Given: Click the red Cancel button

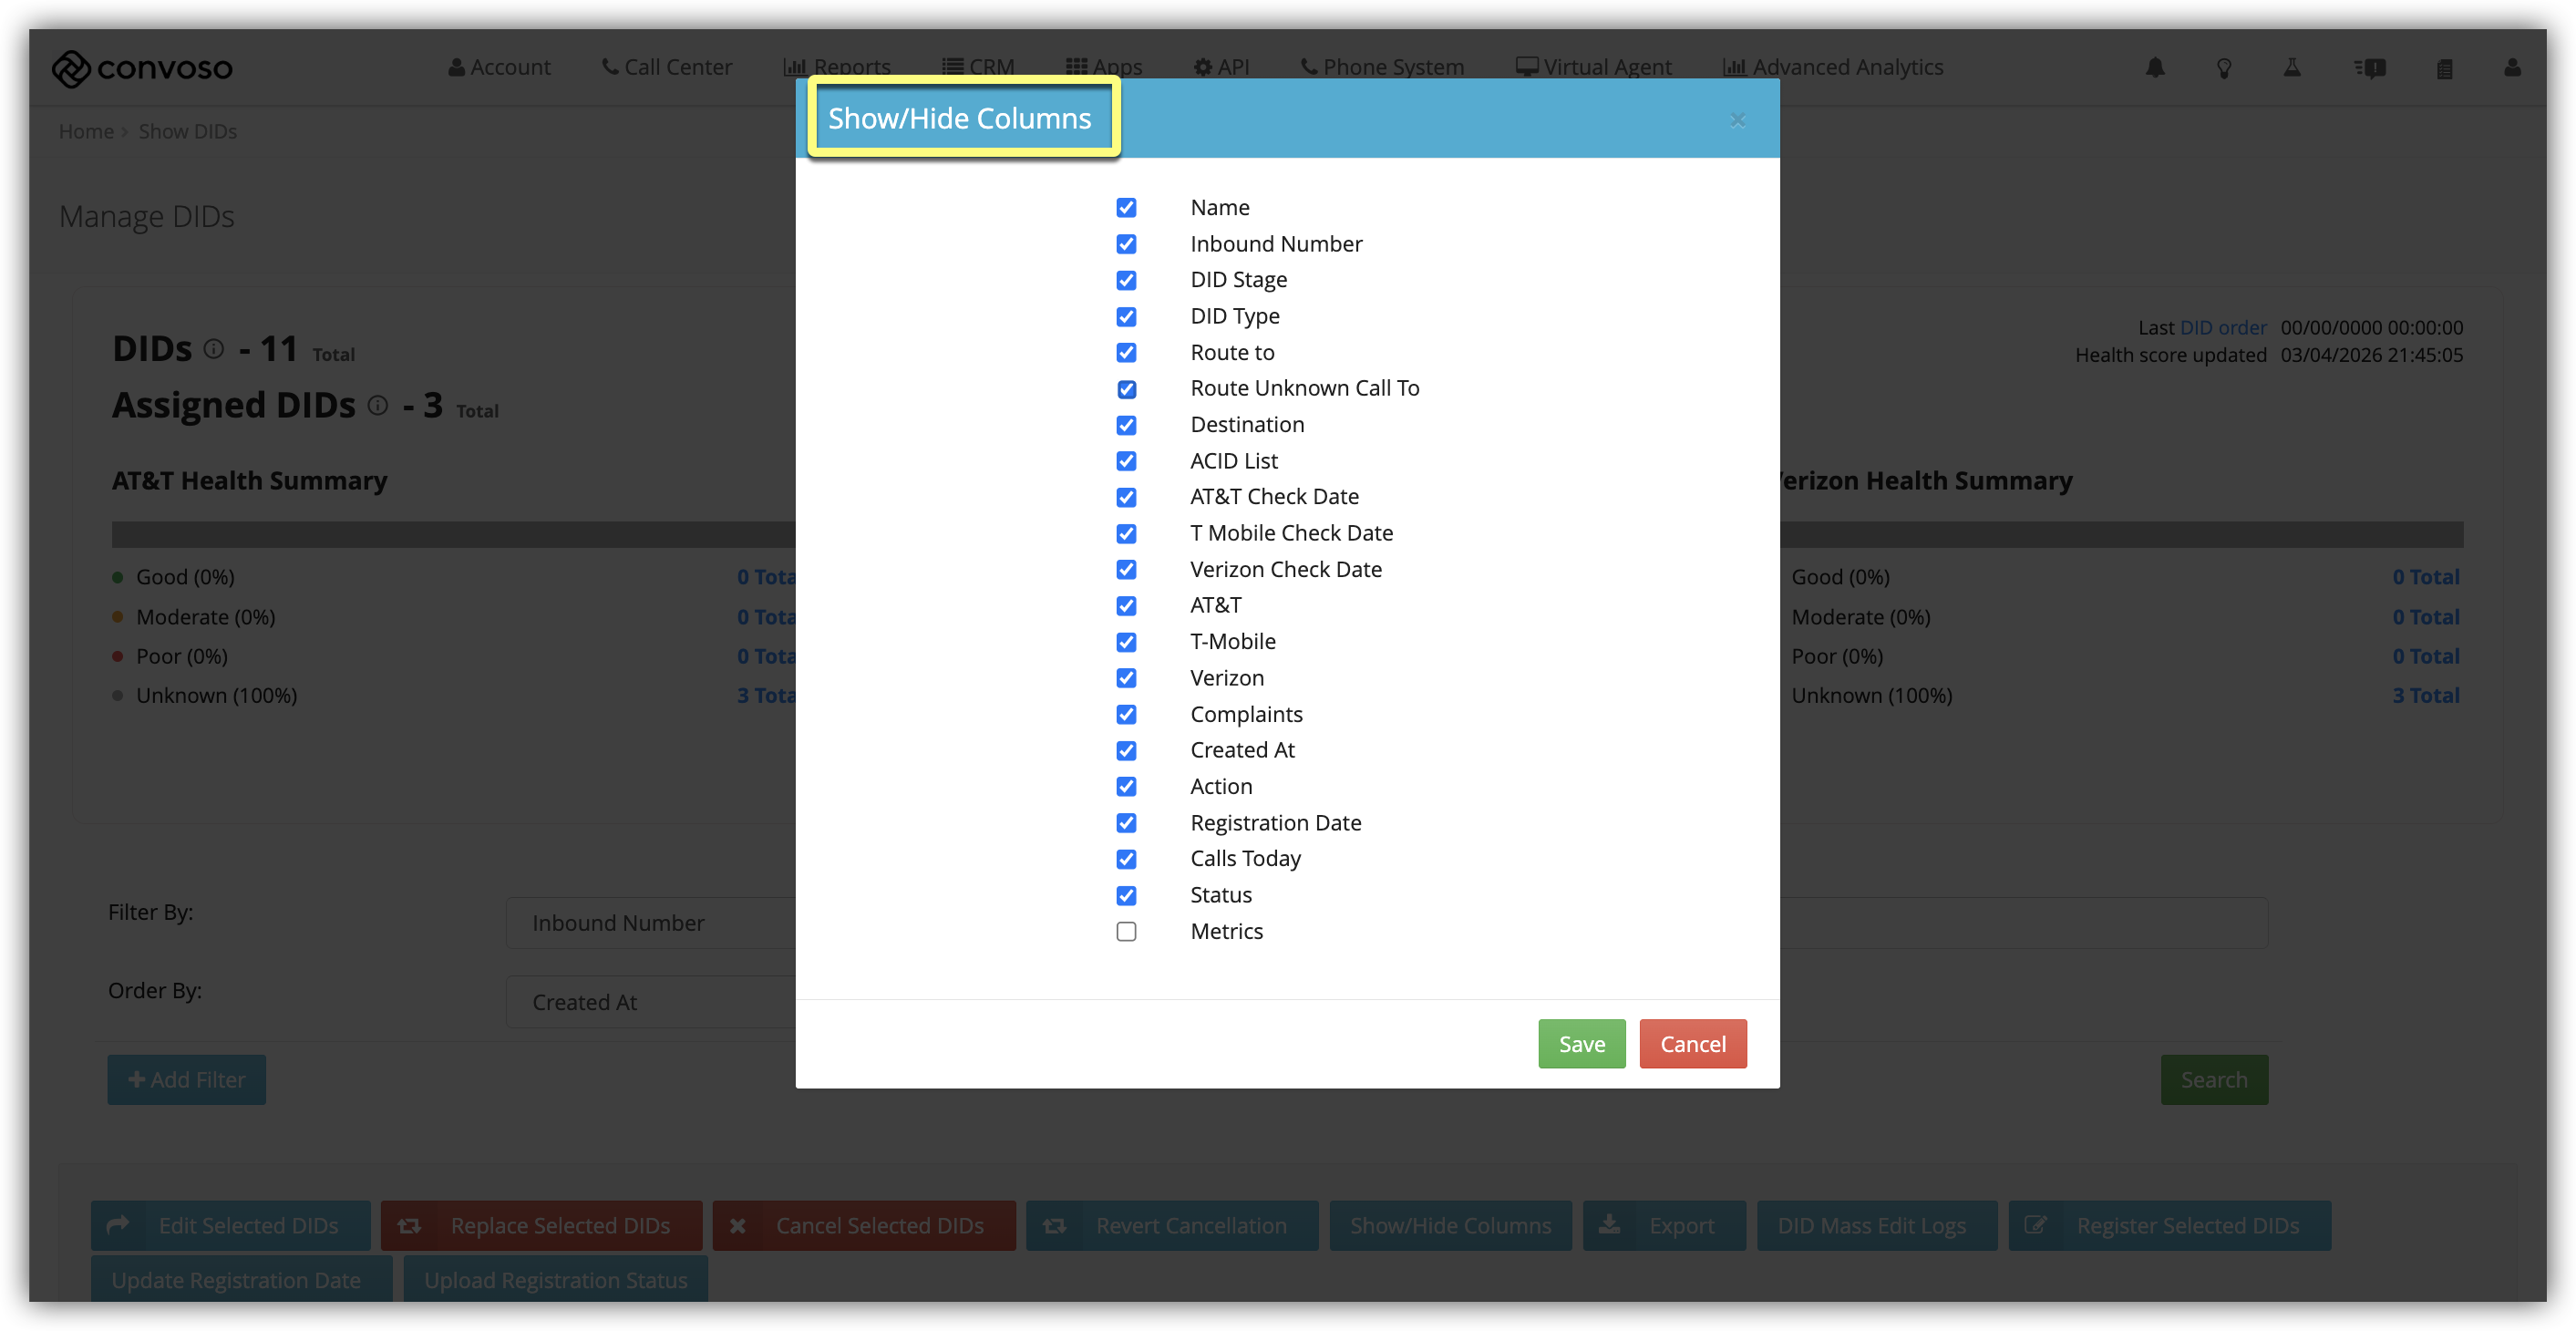Looking at the screenshot, I should click(x=1692, y=1044).
